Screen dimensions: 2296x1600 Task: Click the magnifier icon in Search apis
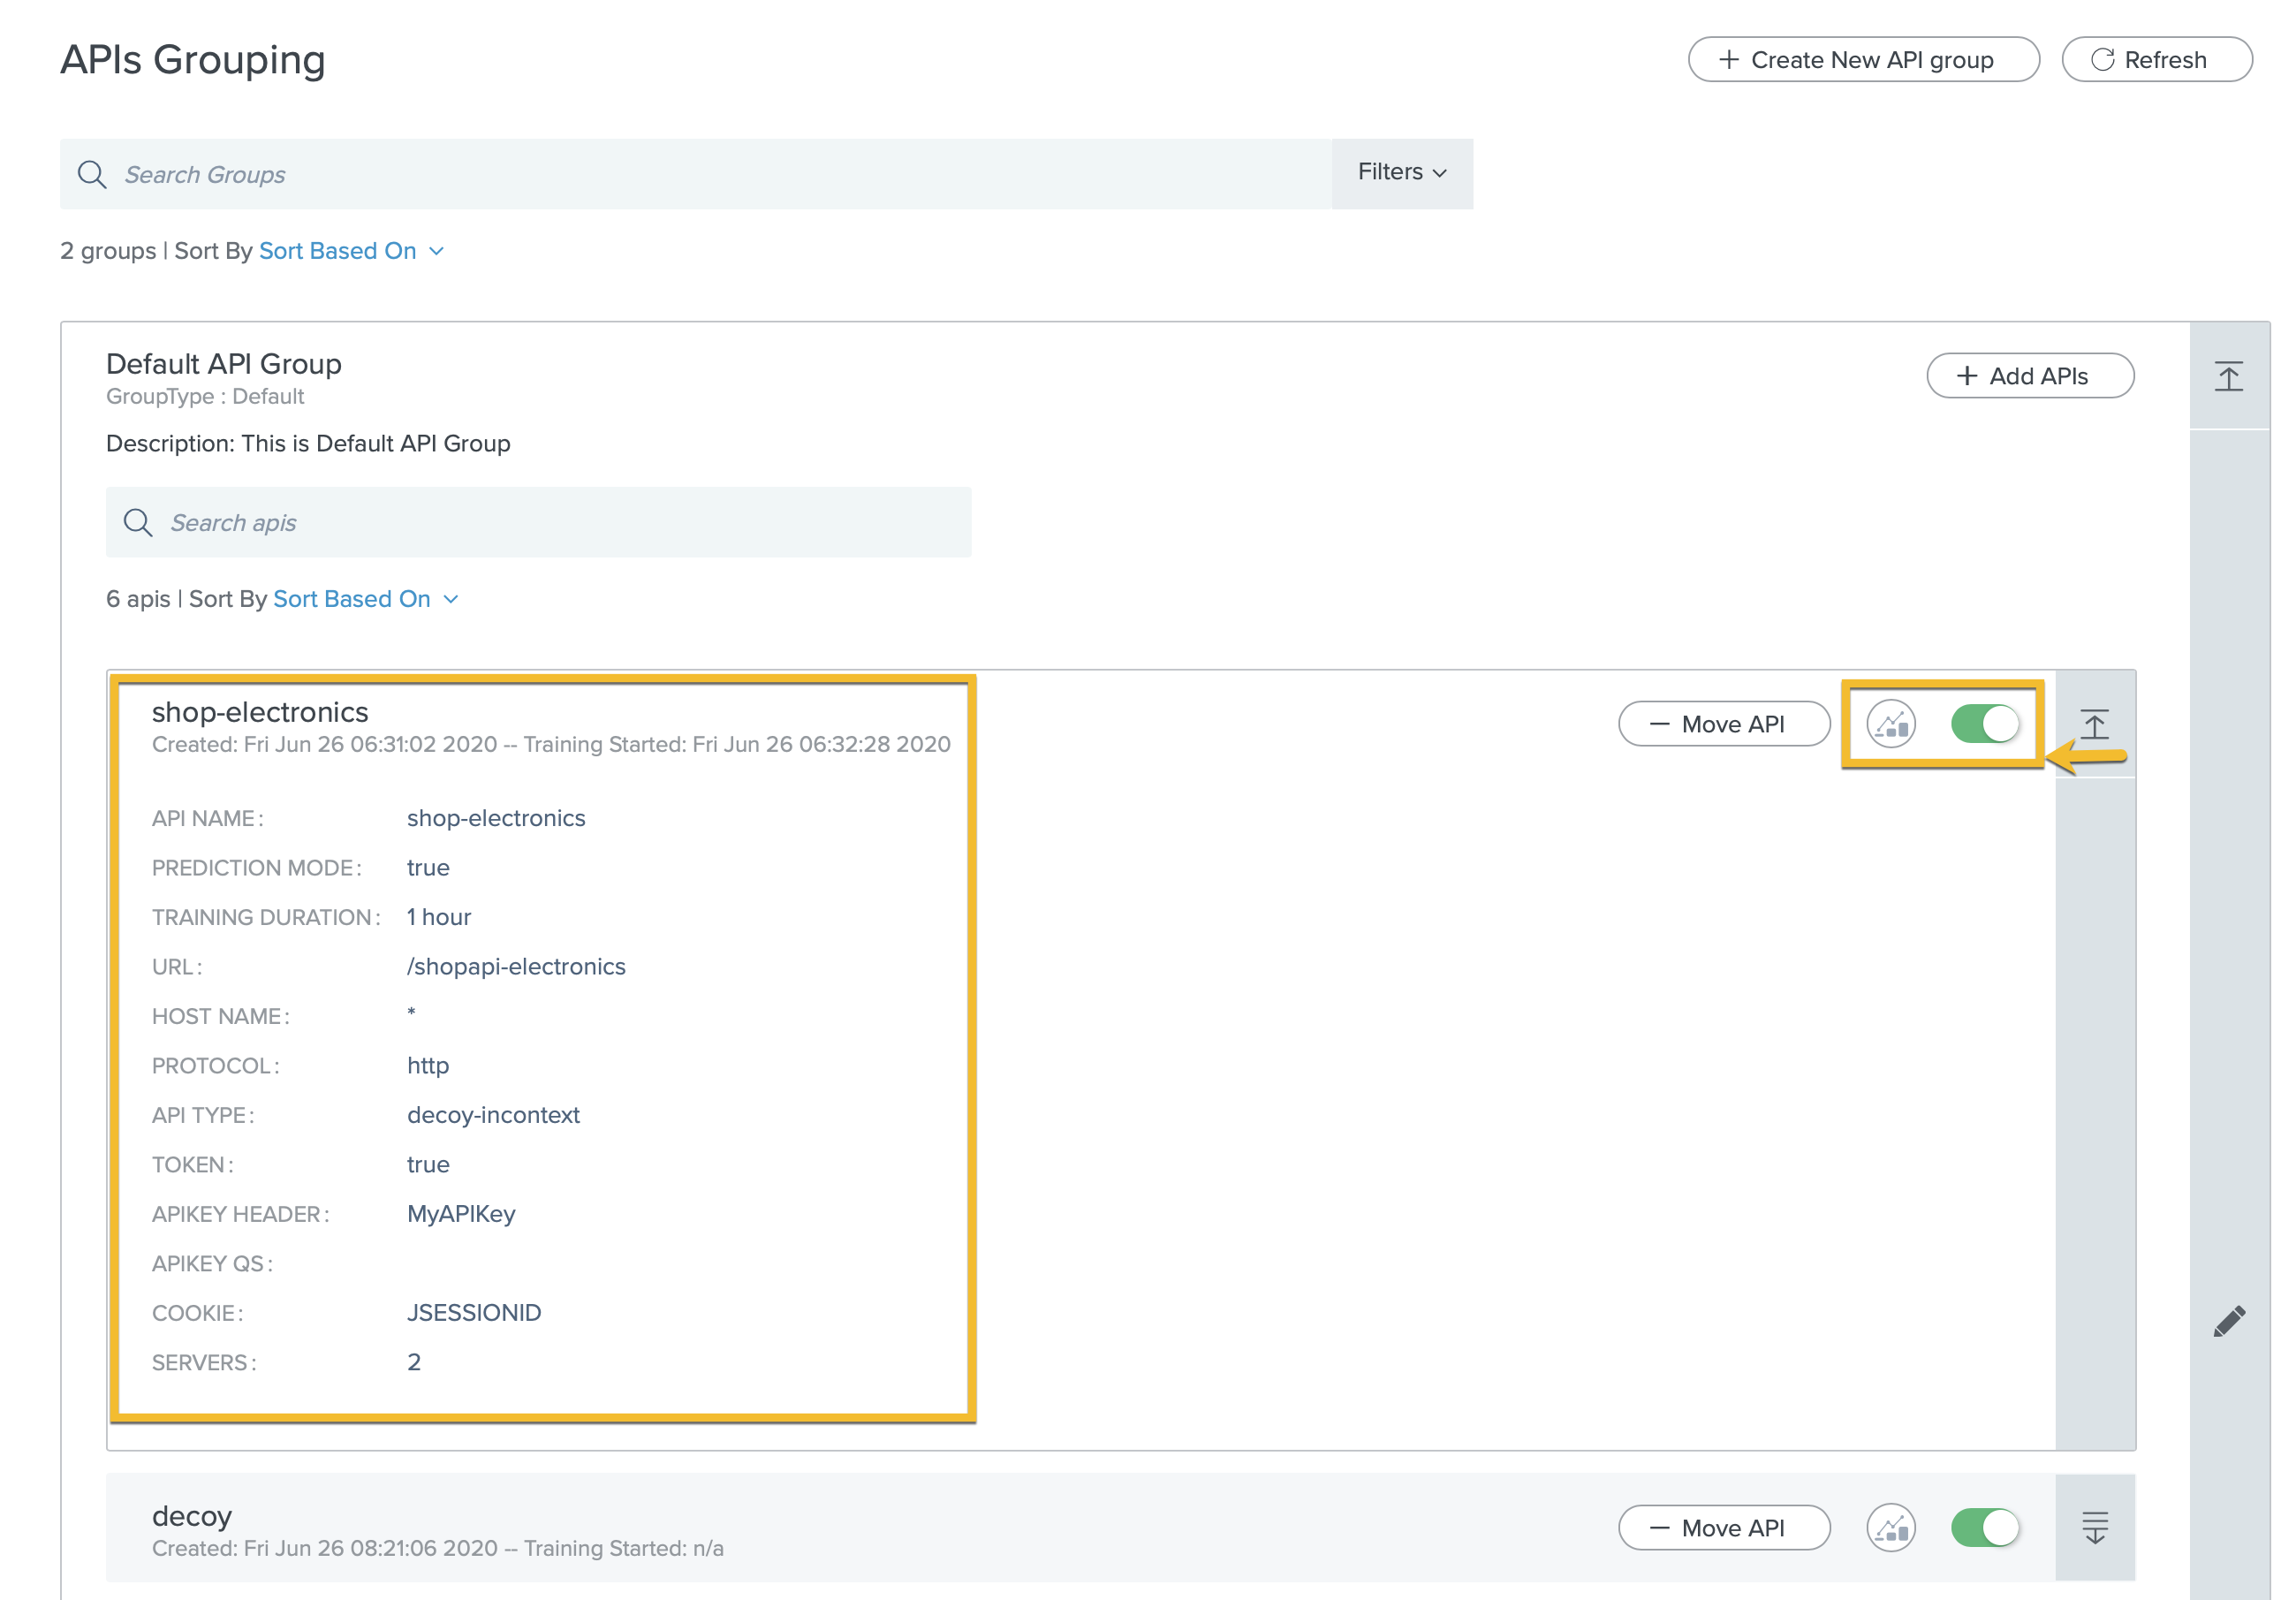click(x=138, y=522)
